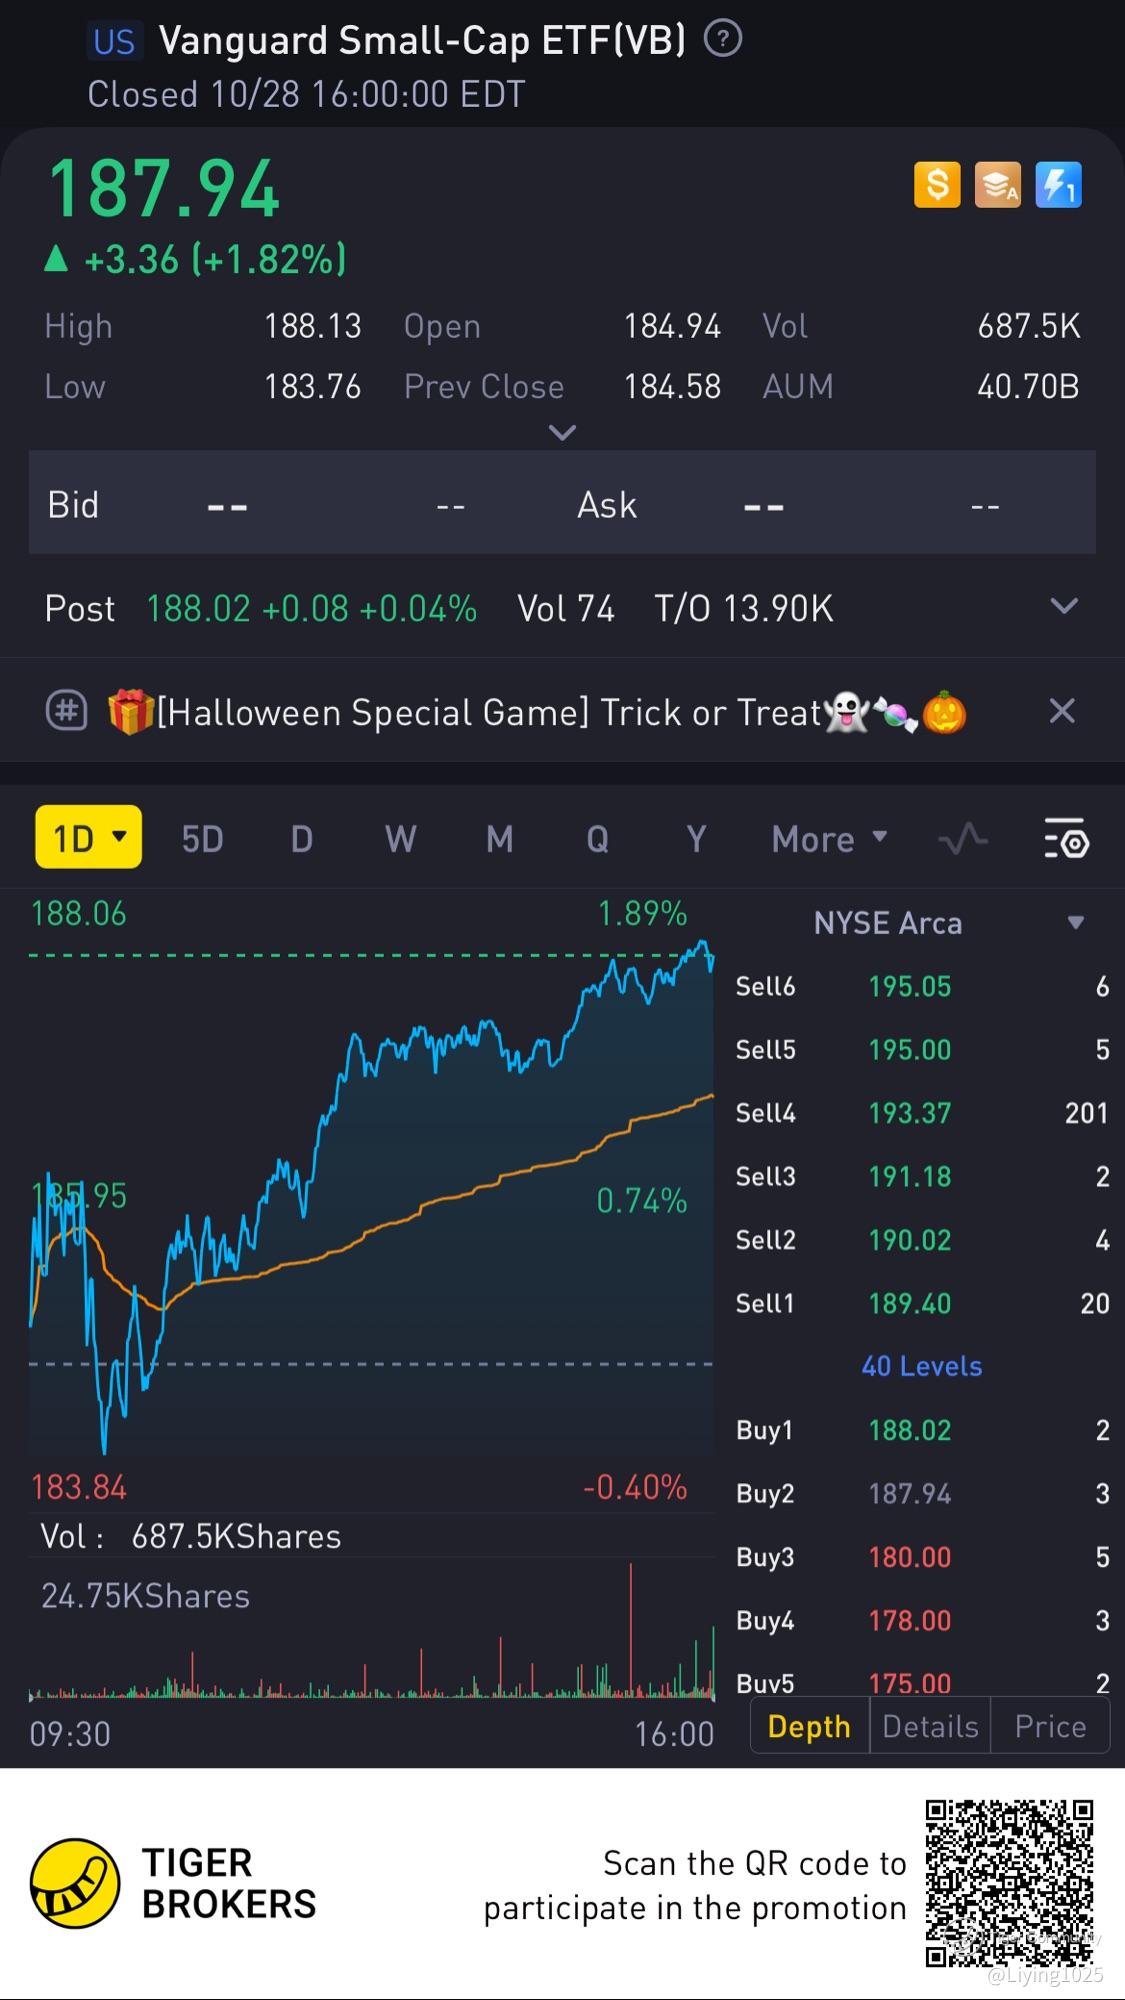Switch chart to 5D tab
This screenshot has height=2000, width=1125.
202,839
